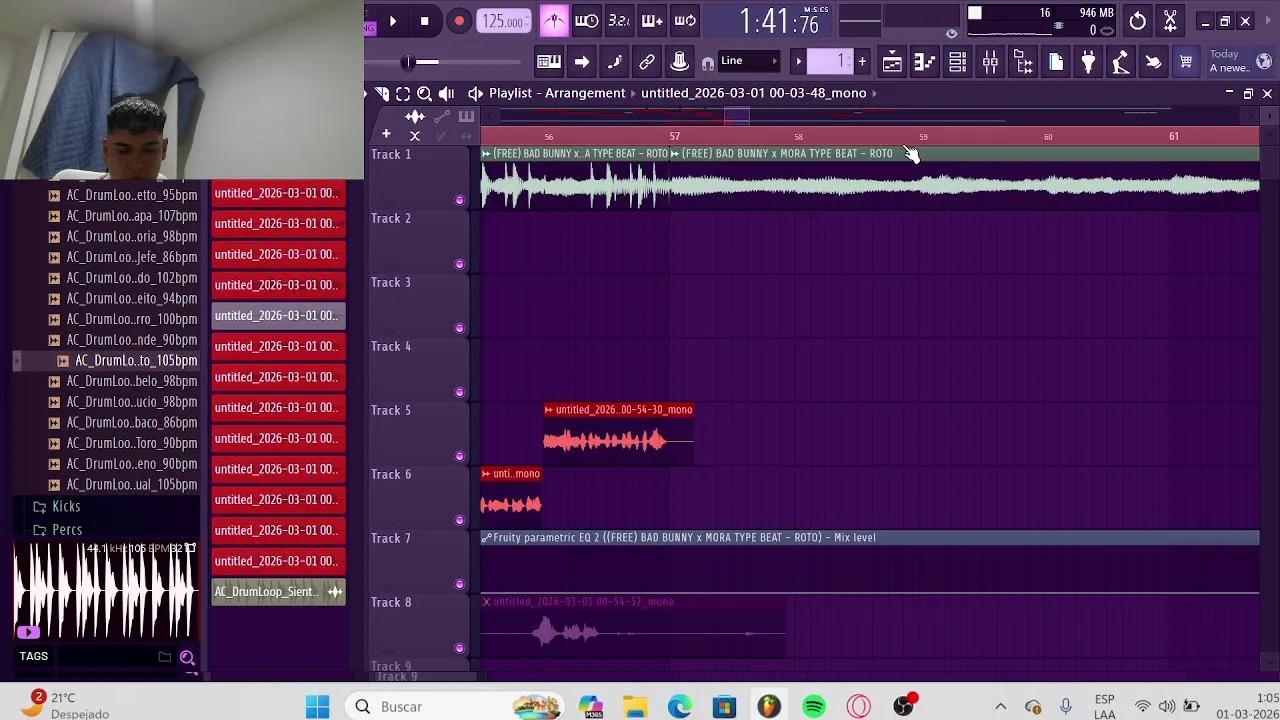
Task: Click the stamp tool icon
Action: pos(679,62)
